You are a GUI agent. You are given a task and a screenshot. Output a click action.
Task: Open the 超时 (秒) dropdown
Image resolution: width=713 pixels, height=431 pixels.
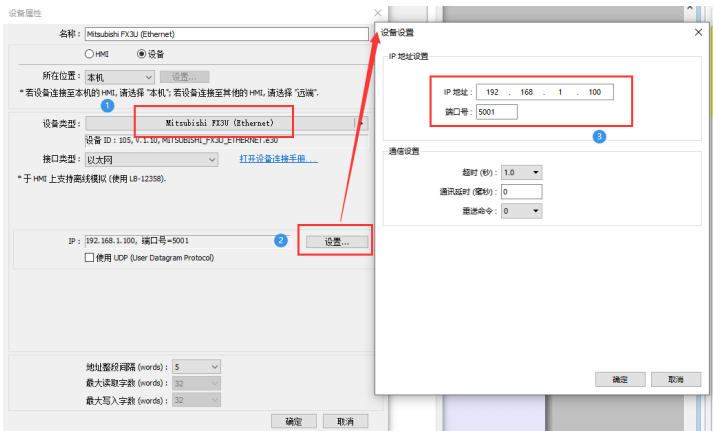point(522,172)
